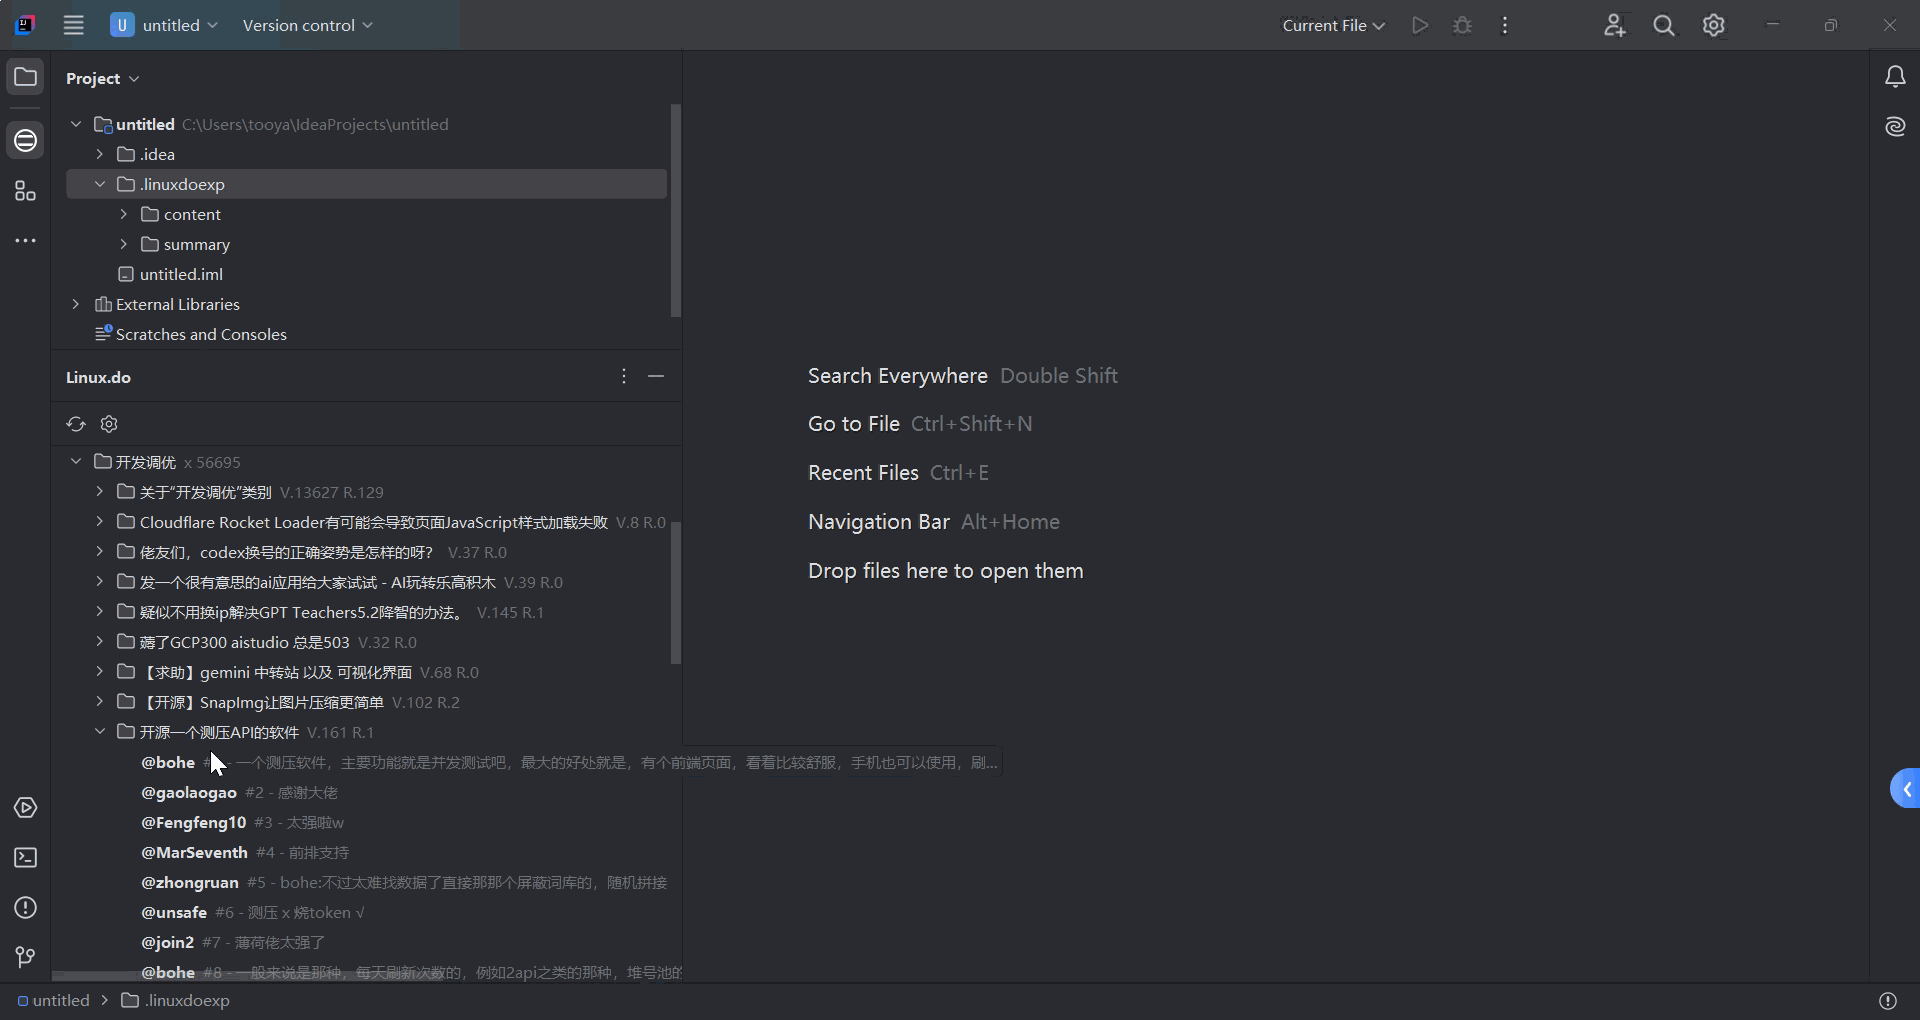
Task: Open the untitled project dropdown
Action: pyautogui.click(x=164, y=26)
